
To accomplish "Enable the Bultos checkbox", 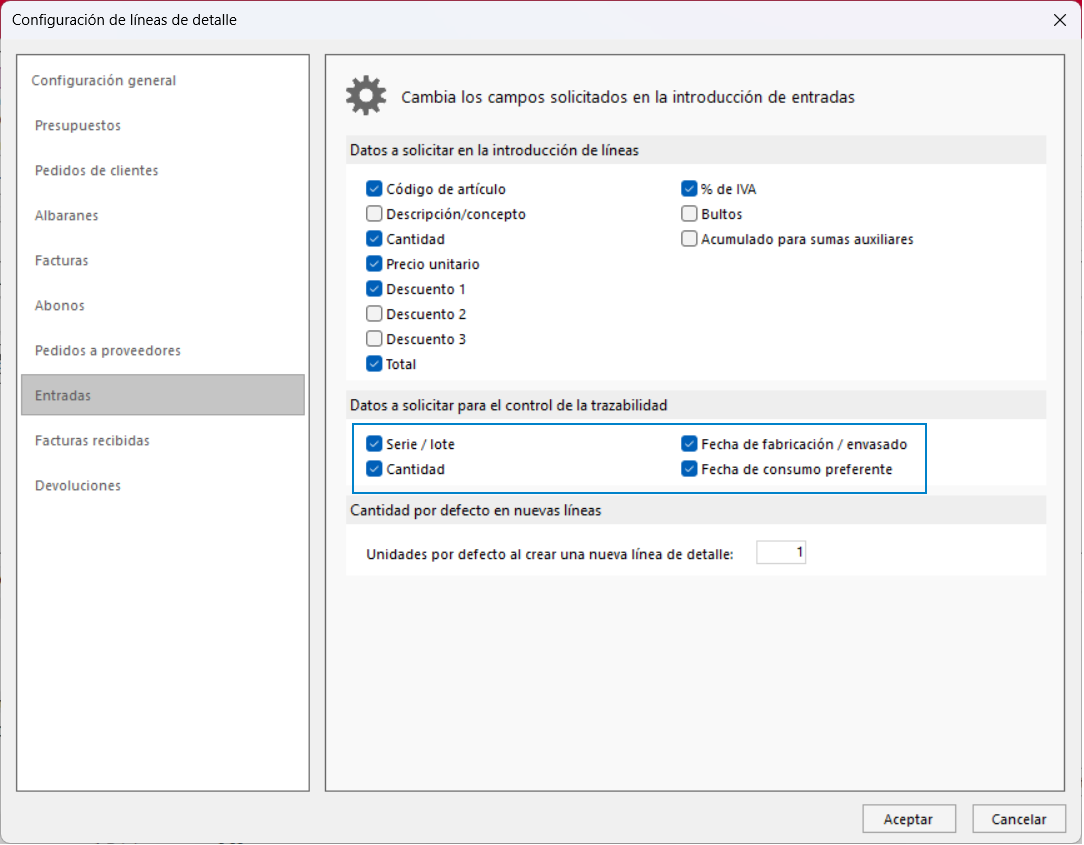I will (x=689, y=214).
